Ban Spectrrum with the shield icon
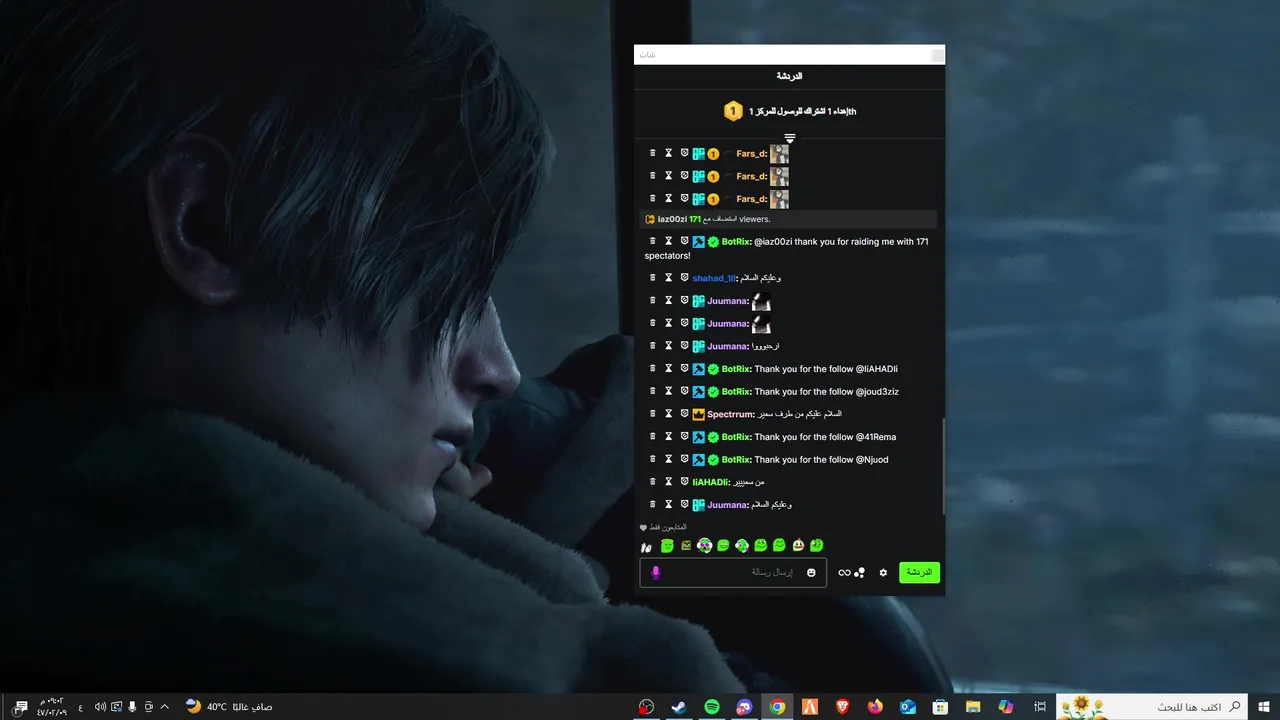 [685, 414]
